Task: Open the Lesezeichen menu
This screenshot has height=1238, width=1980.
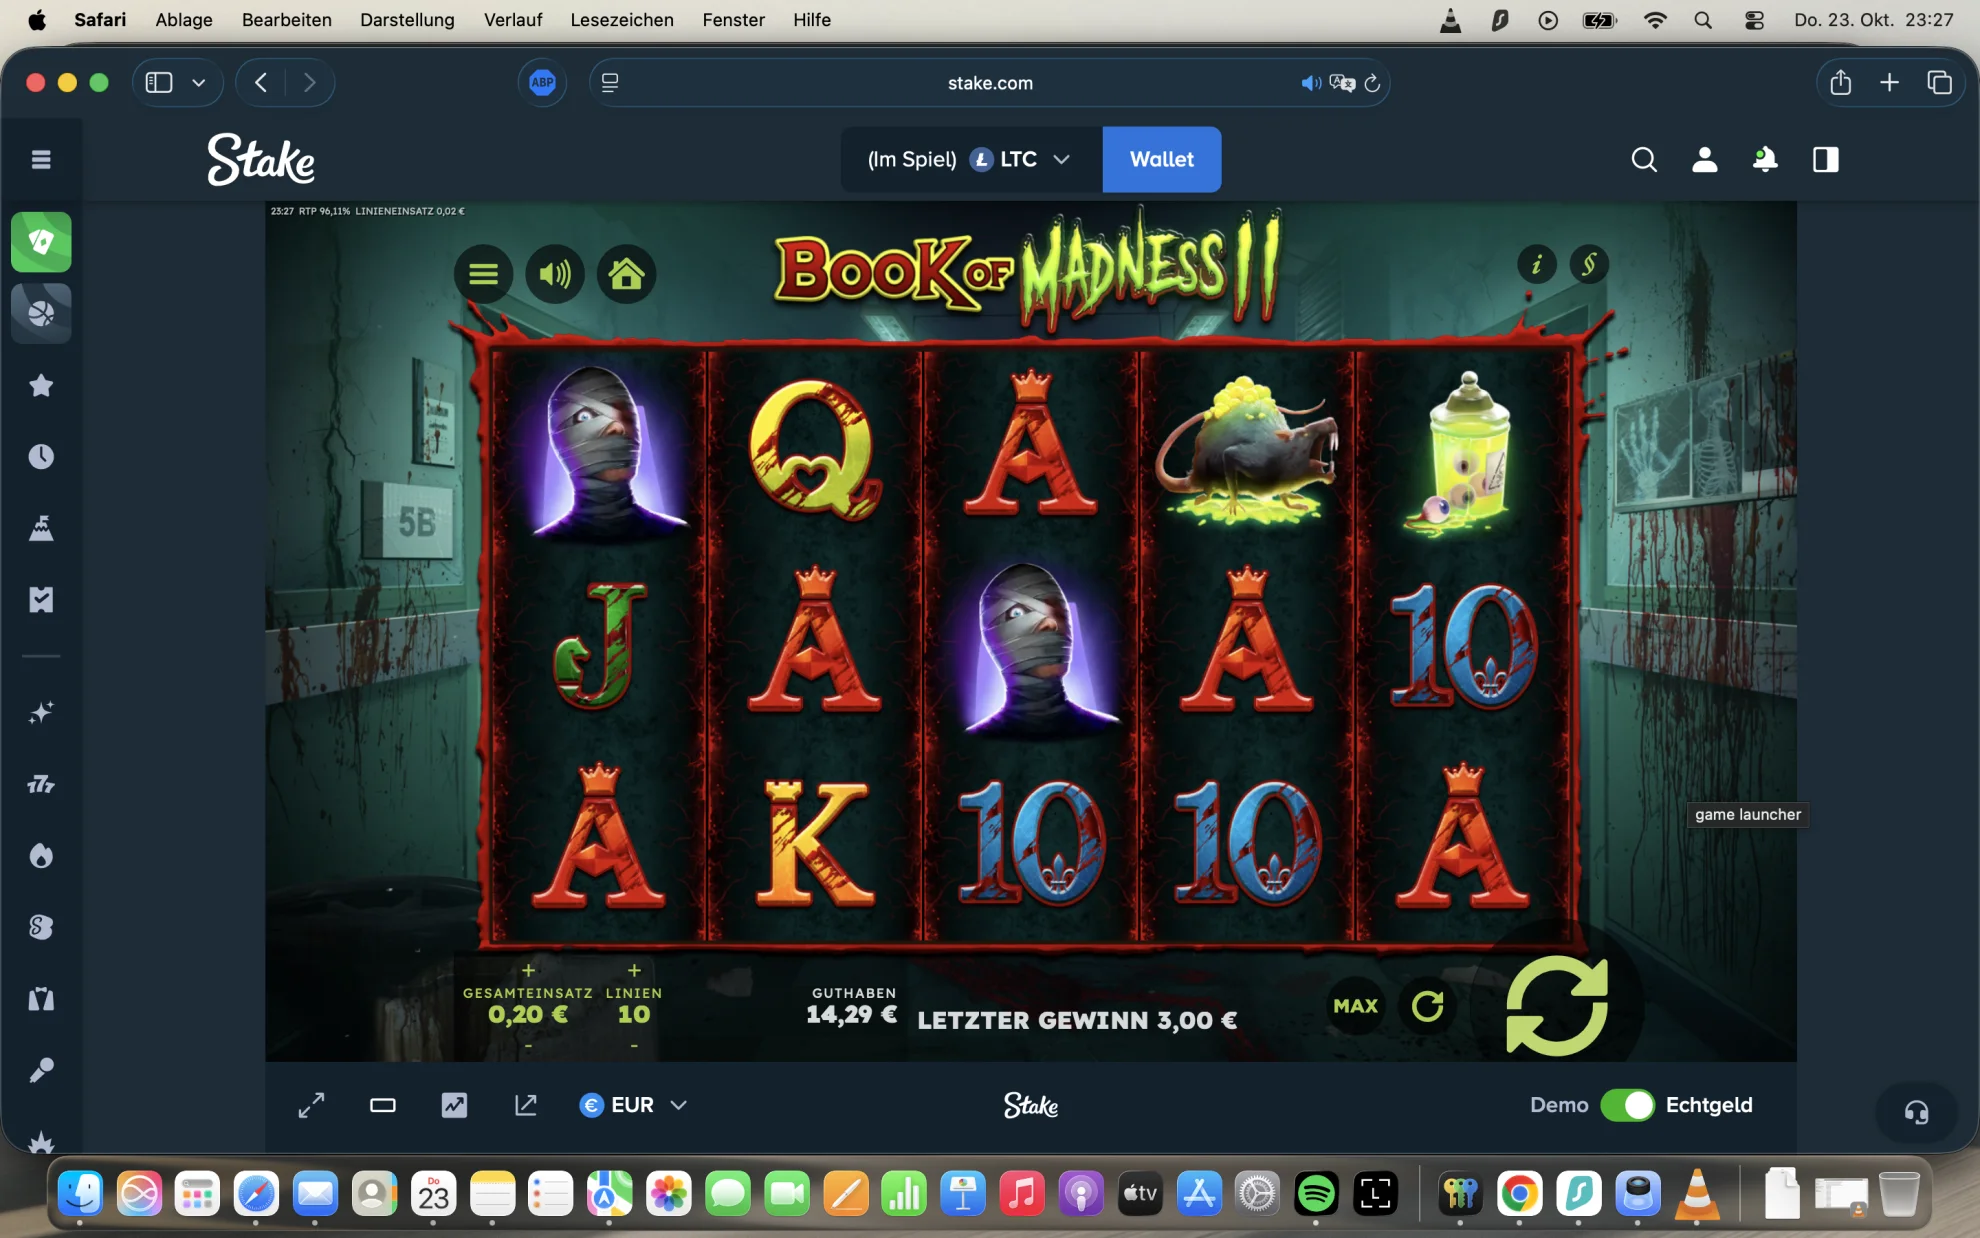Action: 622,20
